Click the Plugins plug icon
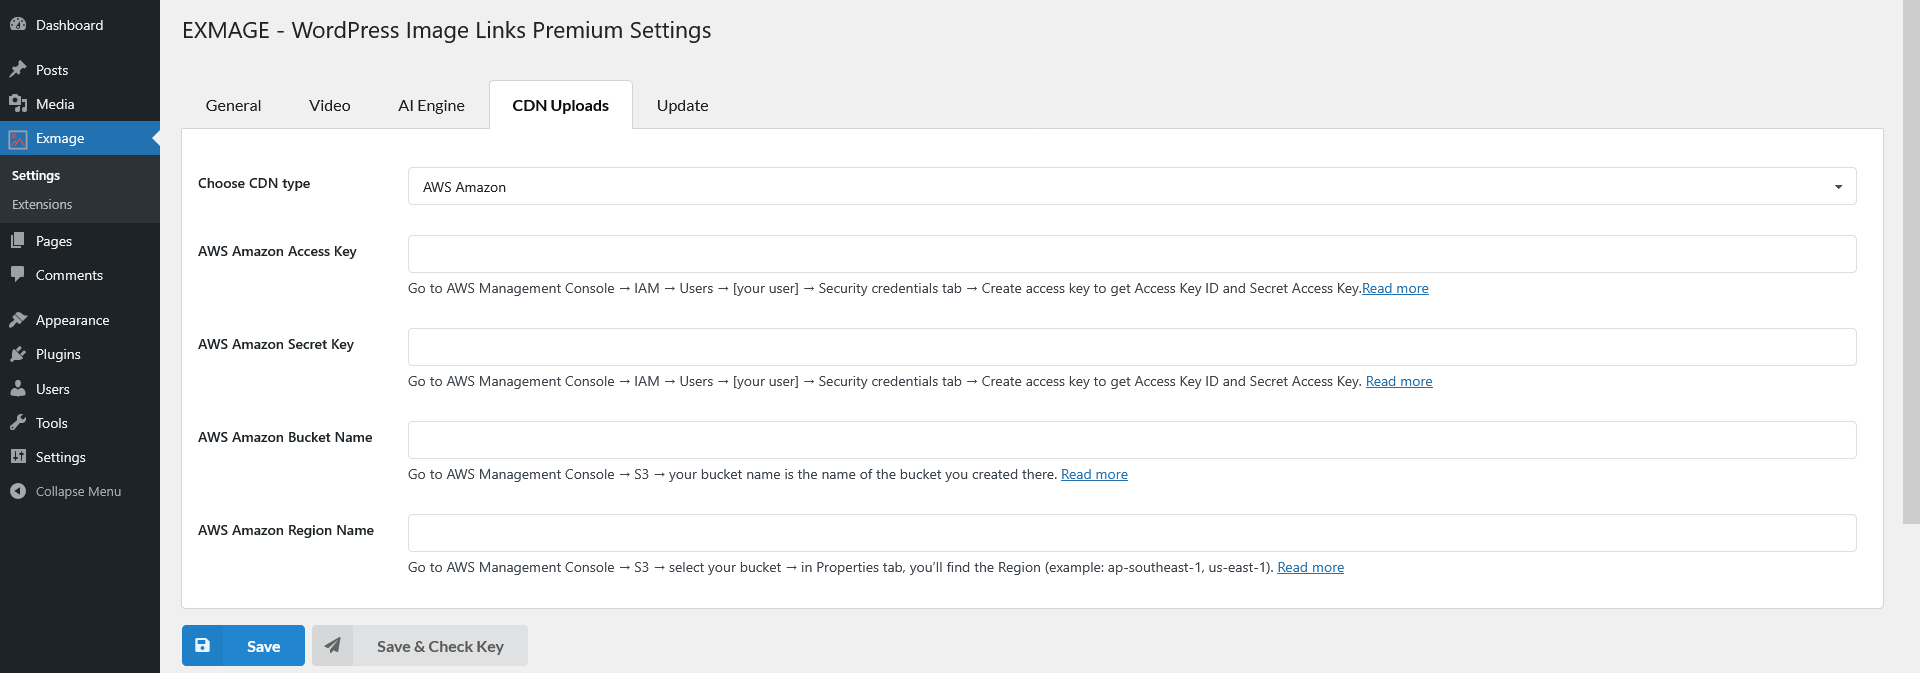This screenshot has height=673, width=1920. (x=18, y=354)
